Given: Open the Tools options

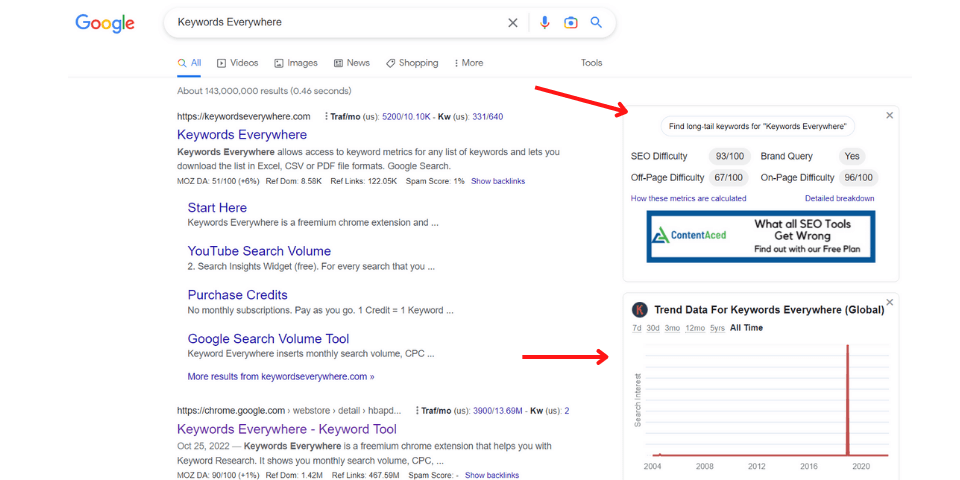Looking at the screenshot, I should (591, 63).
